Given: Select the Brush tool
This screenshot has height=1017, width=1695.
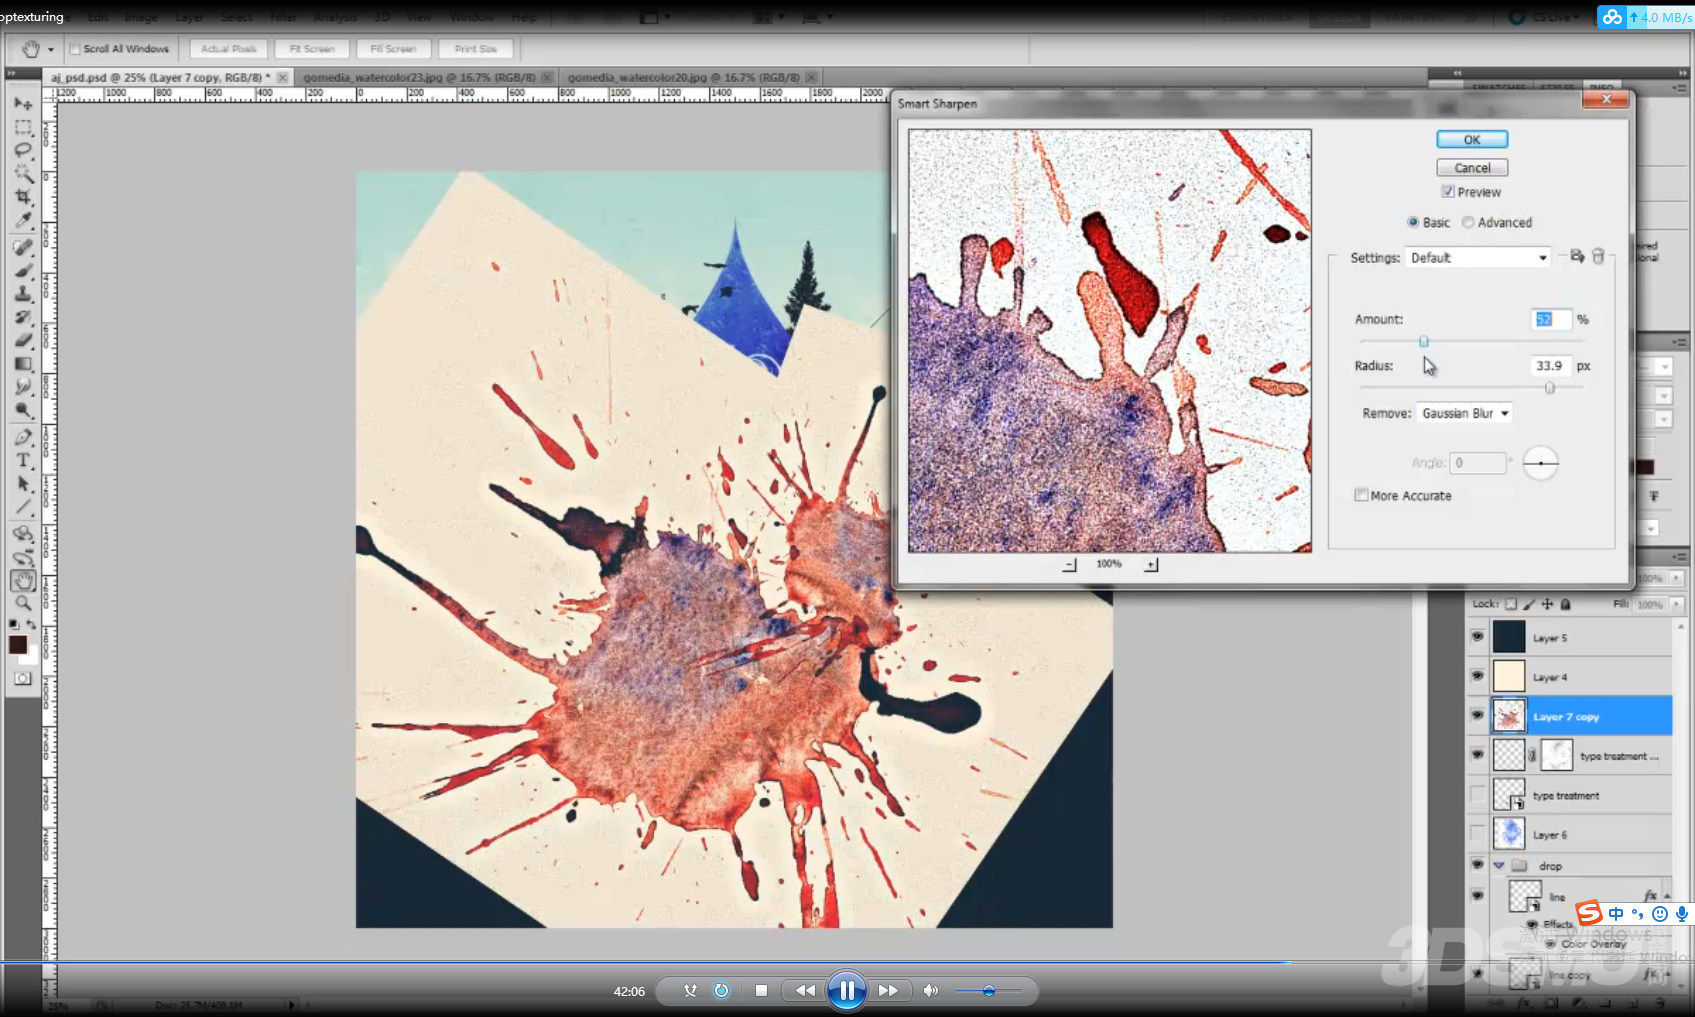Looking at the screenshot, I should pos(23,270).
